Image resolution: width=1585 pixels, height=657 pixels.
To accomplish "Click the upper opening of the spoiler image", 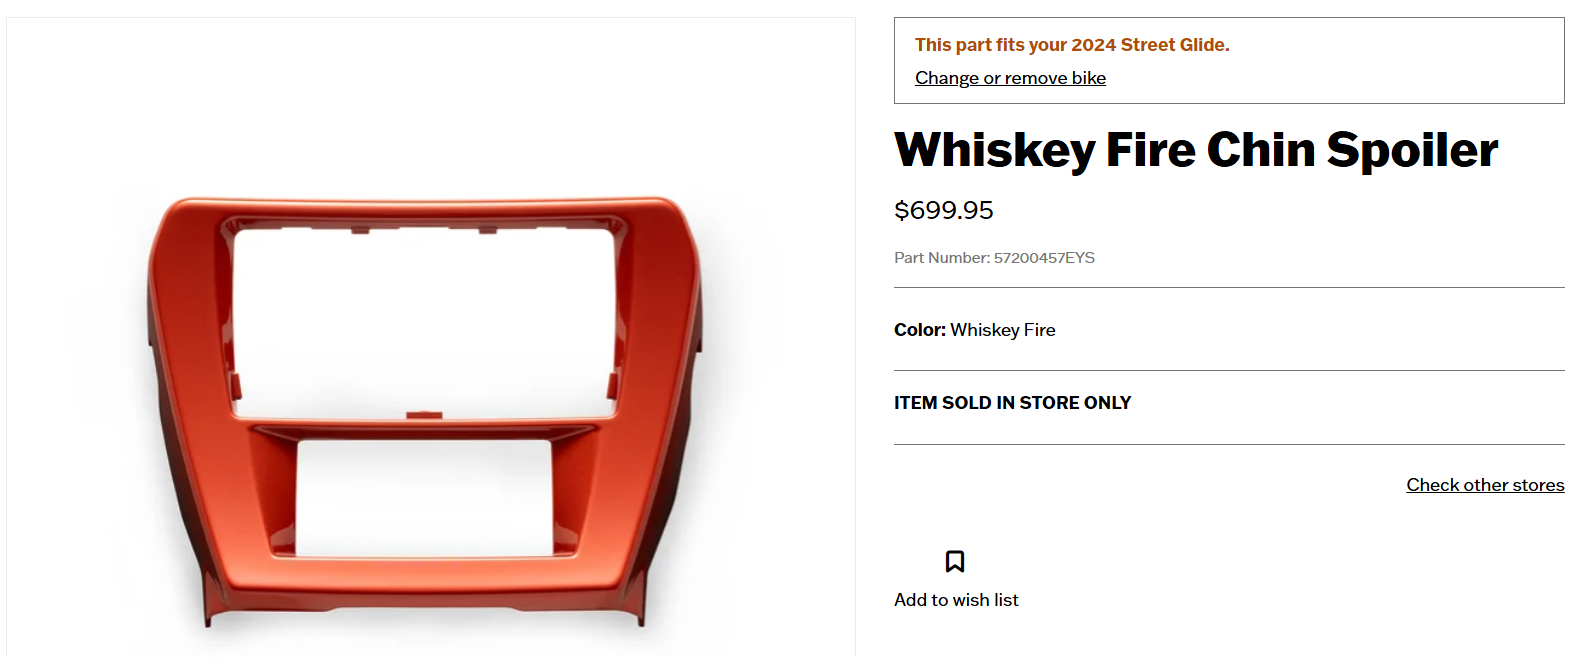I will pos(425,320).
